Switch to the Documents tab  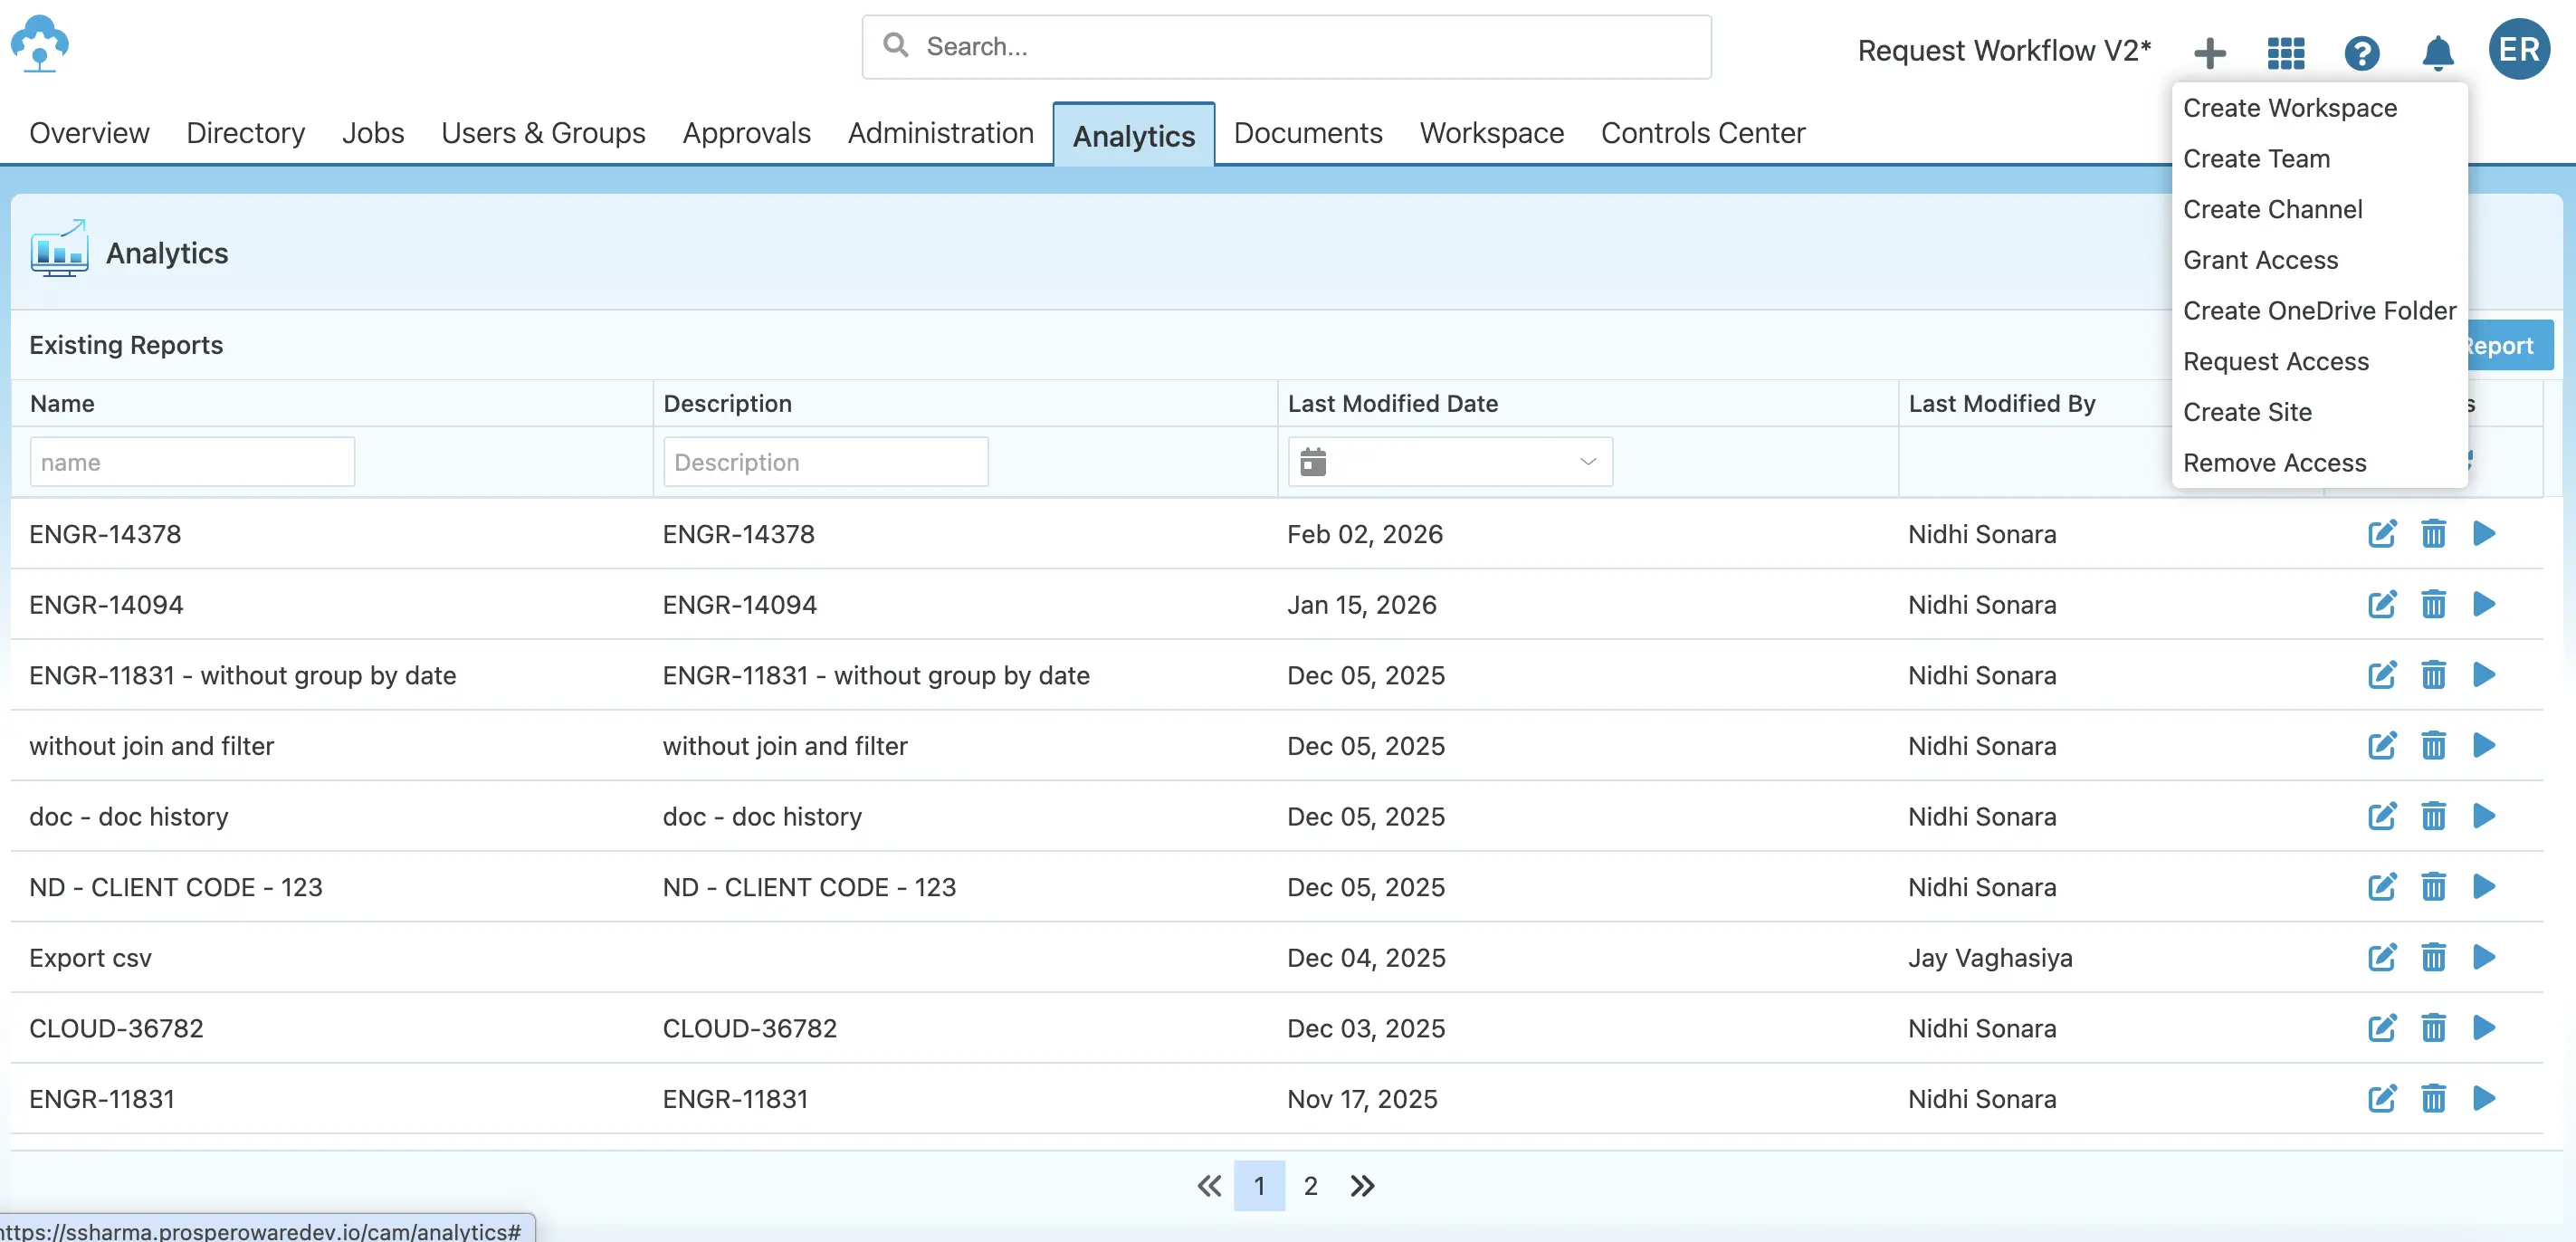click(1307, 132)
